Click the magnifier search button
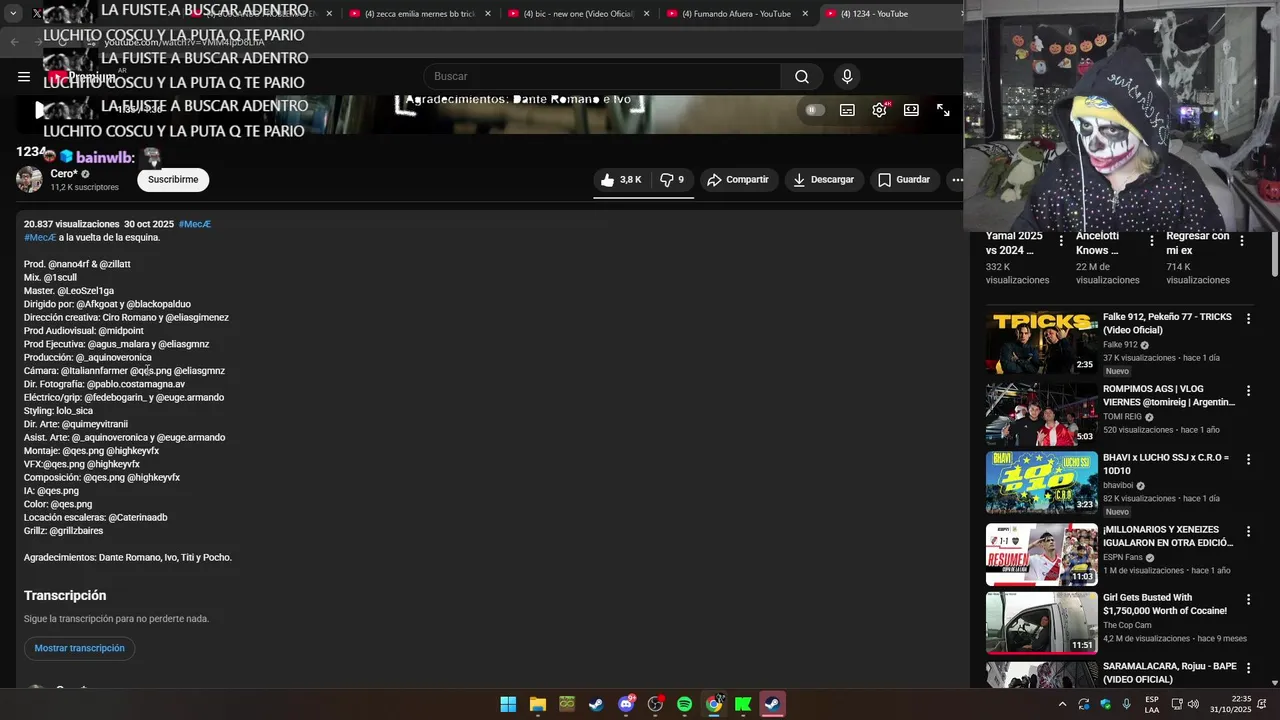Image resolution: width=1280 pixels, height=720 pixels. click(x=802, y=77)
